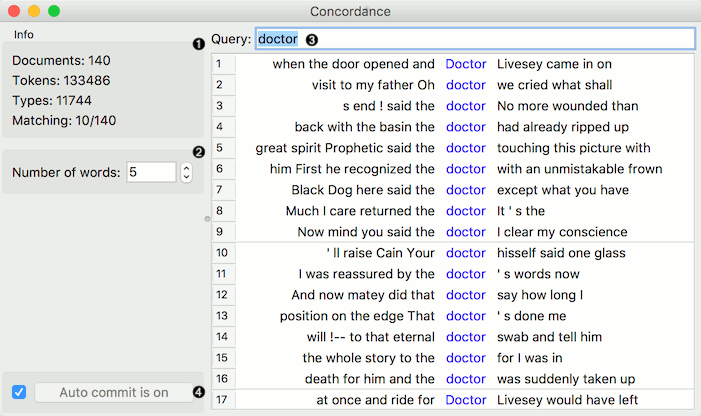701x416 pixels.
Task: Click the red close window button
Action: (x=14, y=11)
